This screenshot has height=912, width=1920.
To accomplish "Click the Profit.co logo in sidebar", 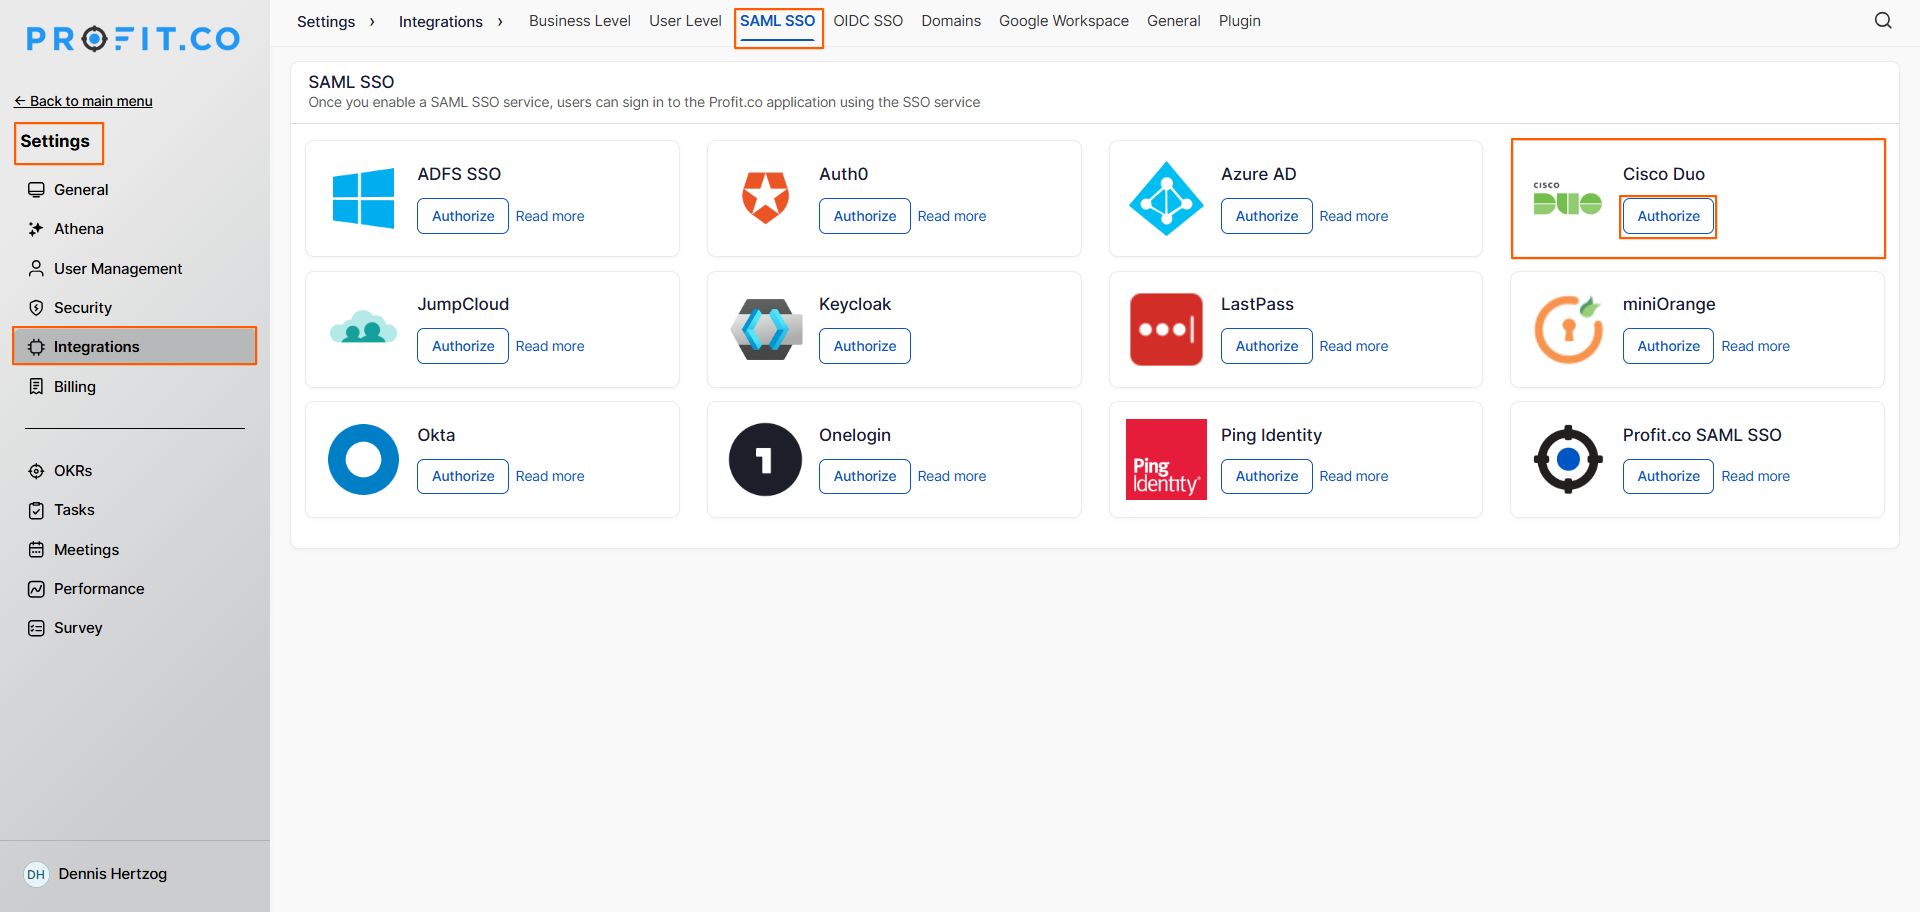I will click(x=133, y=39).
